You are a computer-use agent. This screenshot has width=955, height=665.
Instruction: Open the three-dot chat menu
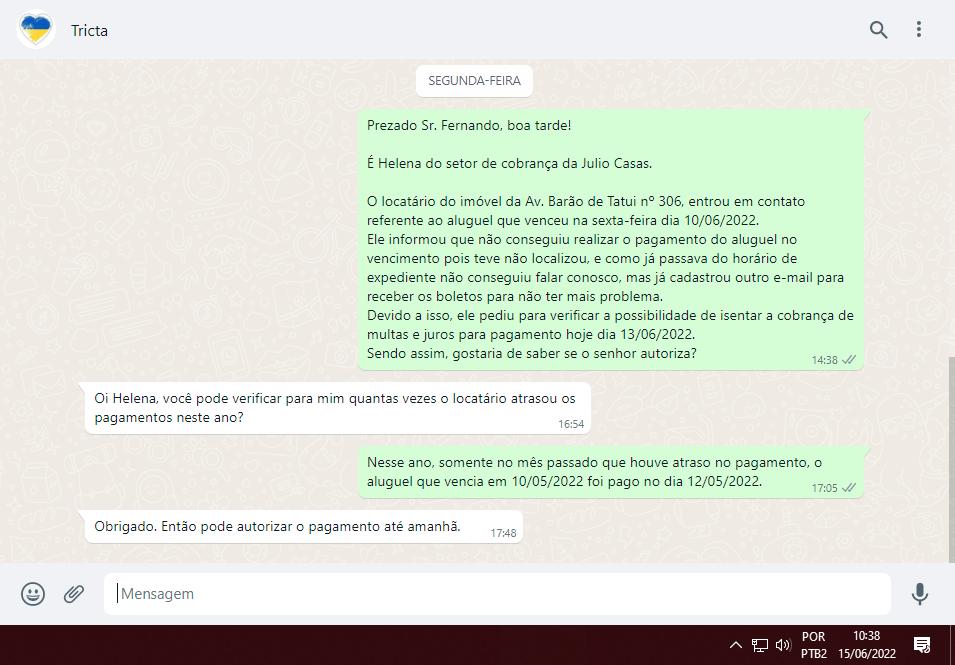[x=919, y=30]
